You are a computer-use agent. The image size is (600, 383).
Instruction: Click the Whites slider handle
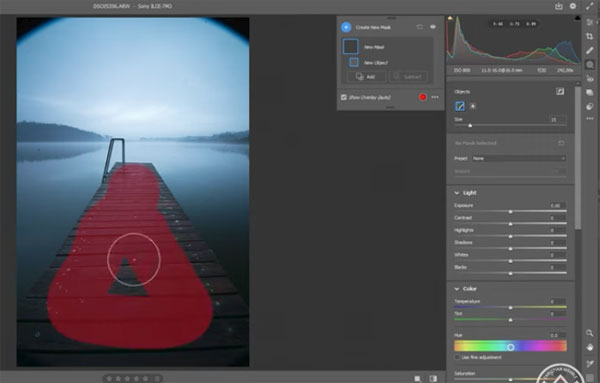point(510,261)
